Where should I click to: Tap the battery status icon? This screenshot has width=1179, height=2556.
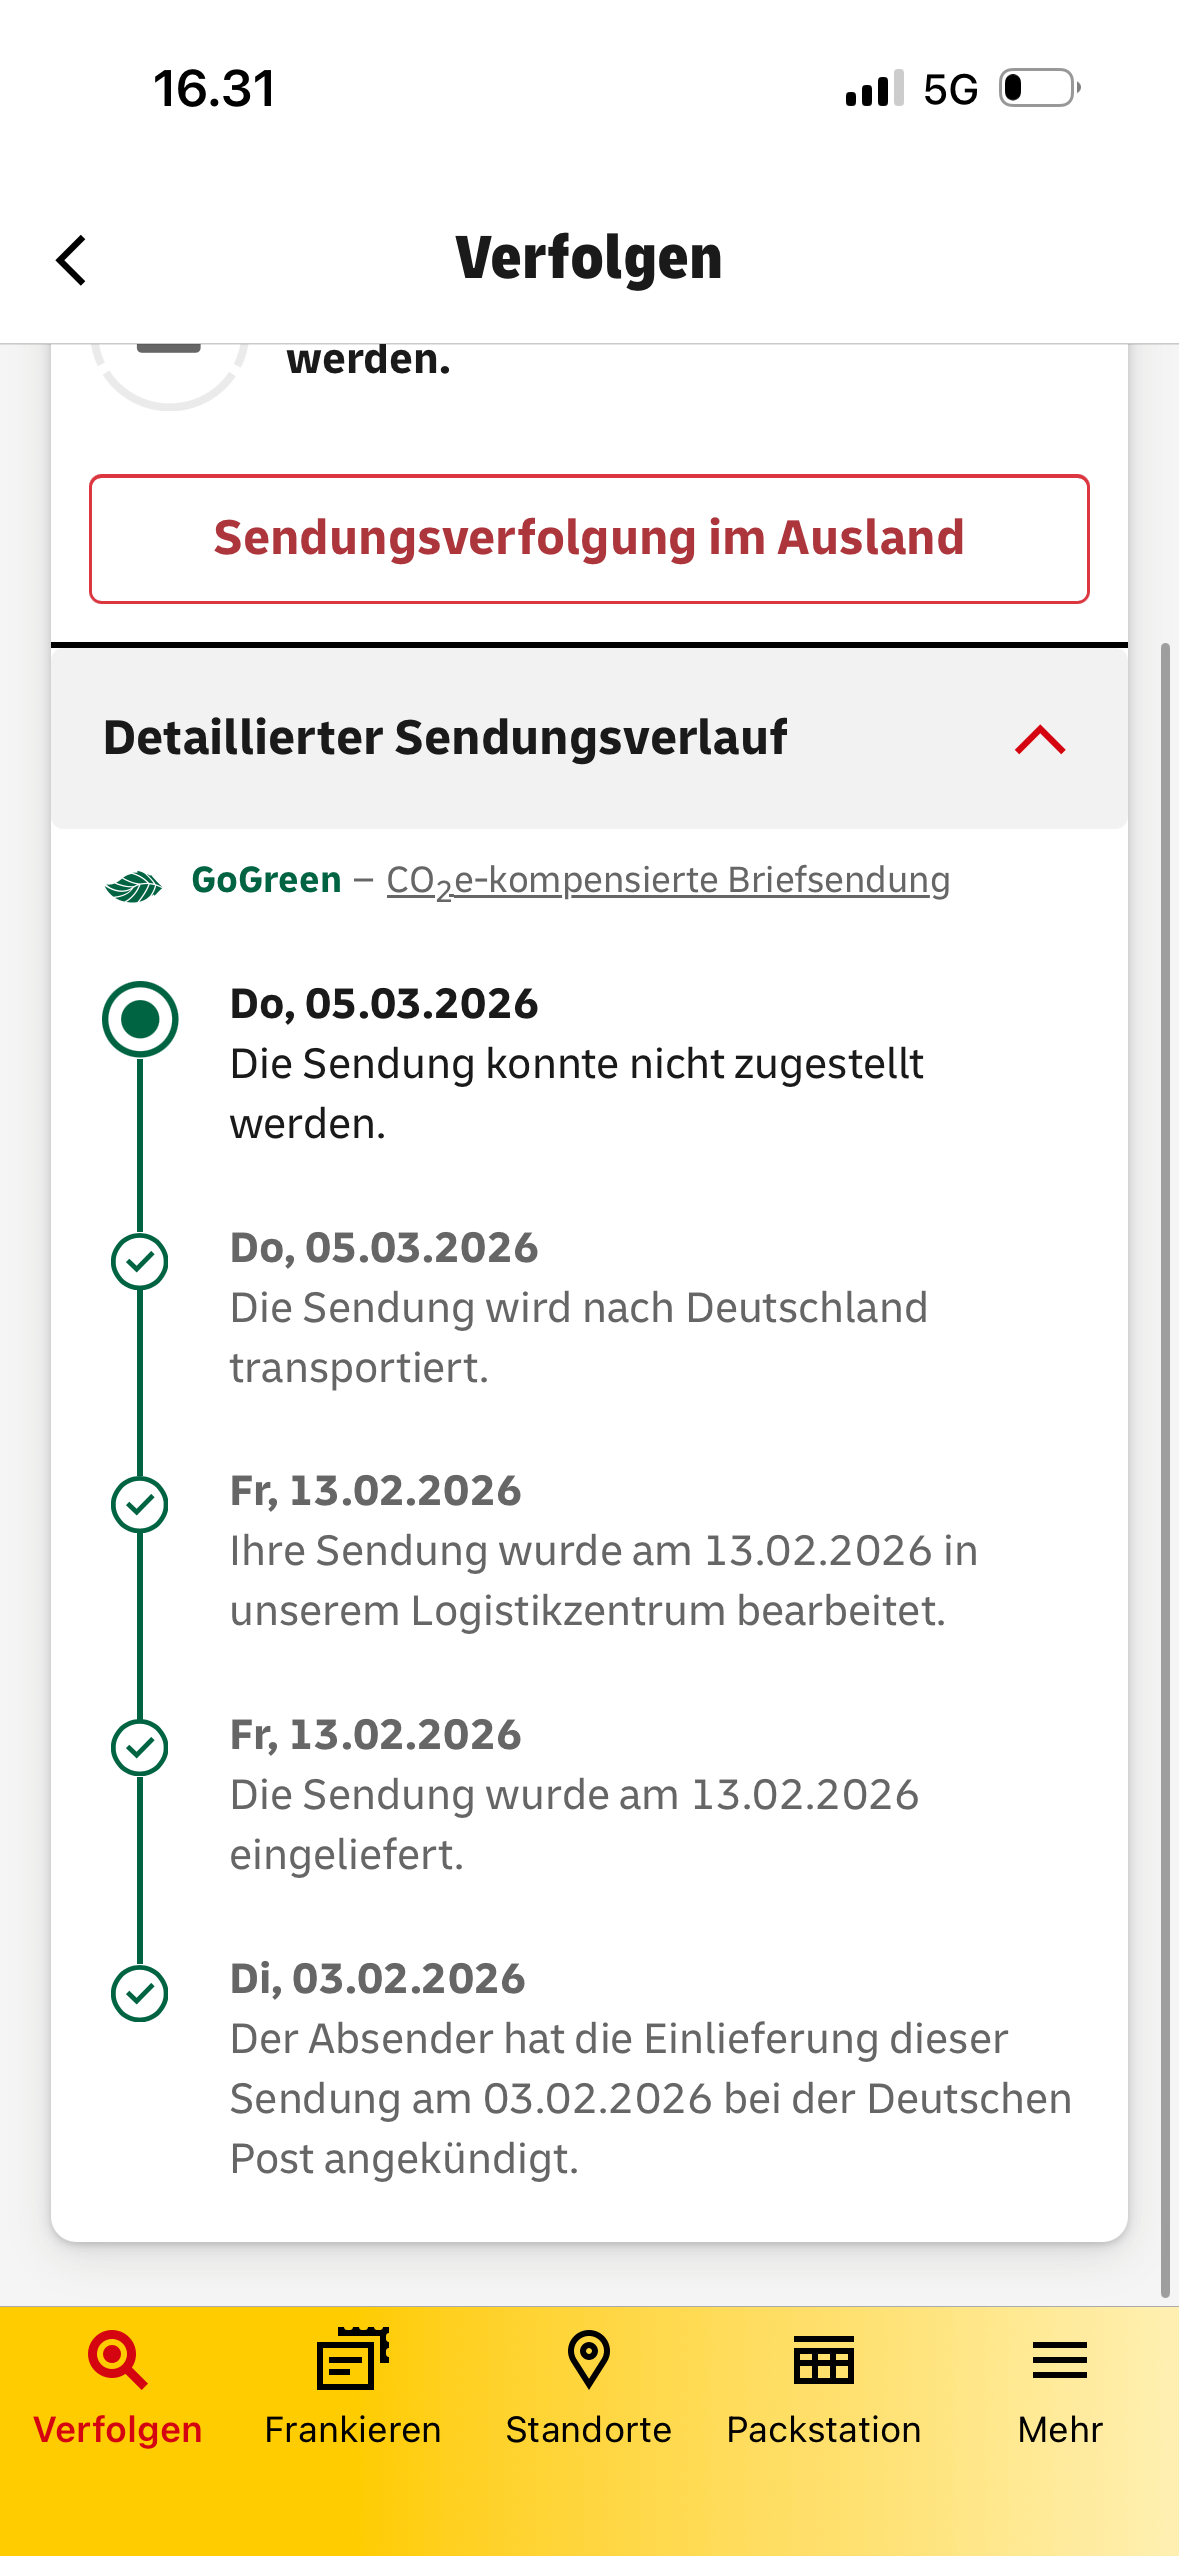pyautogui.click(x=1040, y=88)
